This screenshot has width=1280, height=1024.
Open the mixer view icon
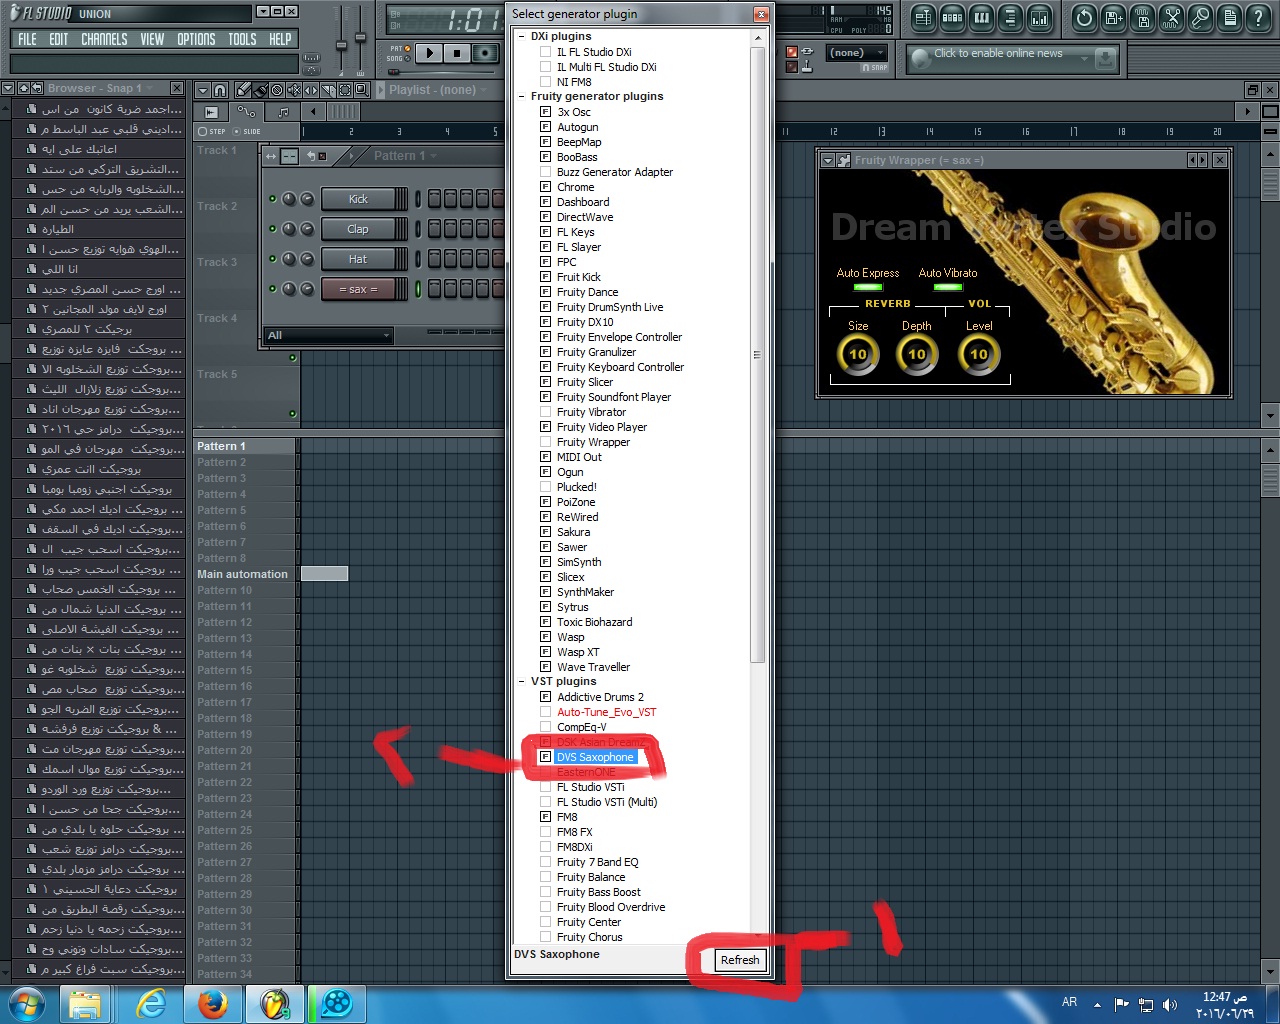1039,18
